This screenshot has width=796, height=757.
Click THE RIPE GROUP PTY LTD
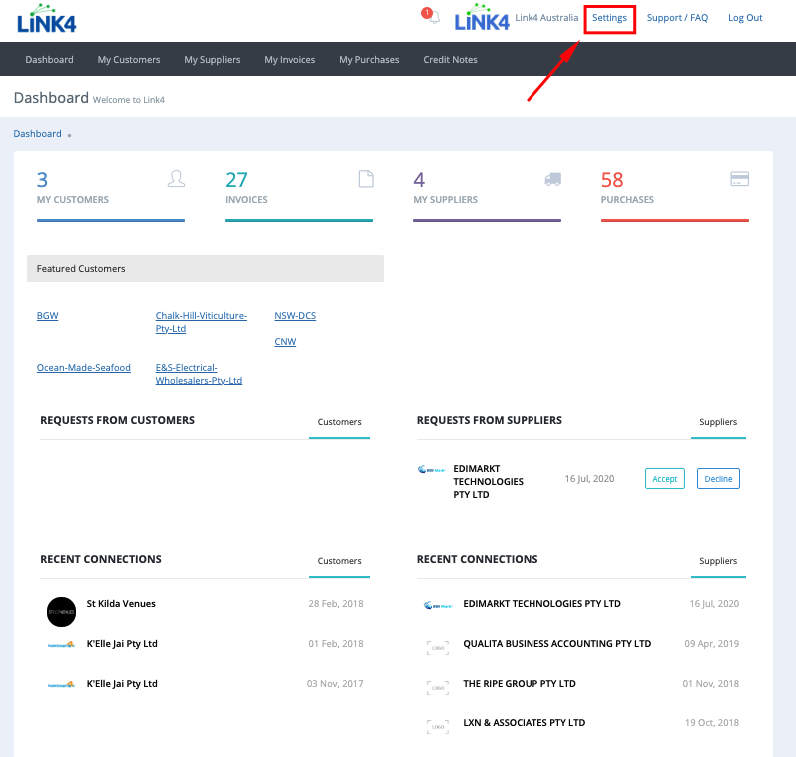(519, 684)
